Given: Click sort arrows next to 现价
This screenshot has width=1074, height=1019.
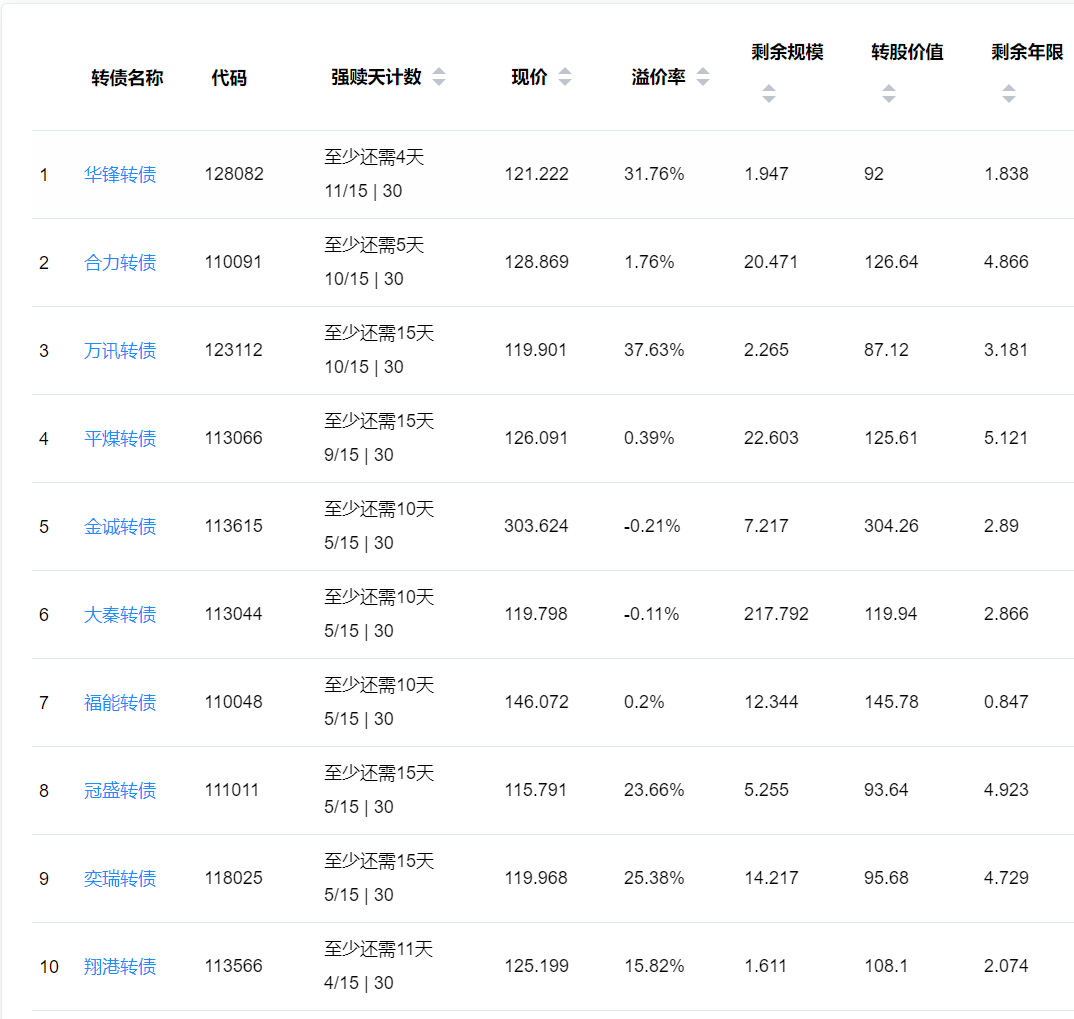Looking at the screenshot, I should pos(565,77).
